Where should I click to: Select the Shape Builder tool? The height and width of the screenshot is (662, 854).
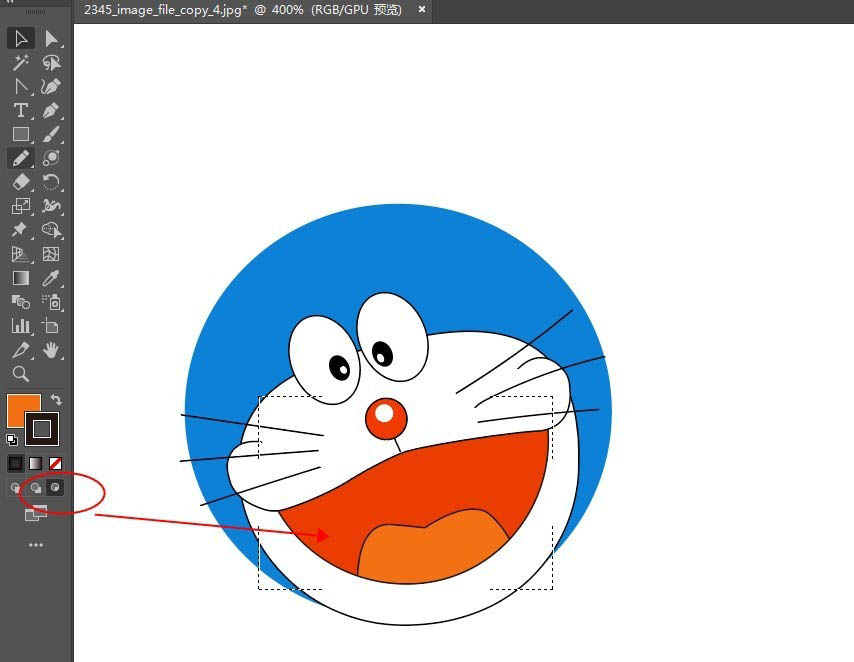pyautogui.click(x=51, y=230)
